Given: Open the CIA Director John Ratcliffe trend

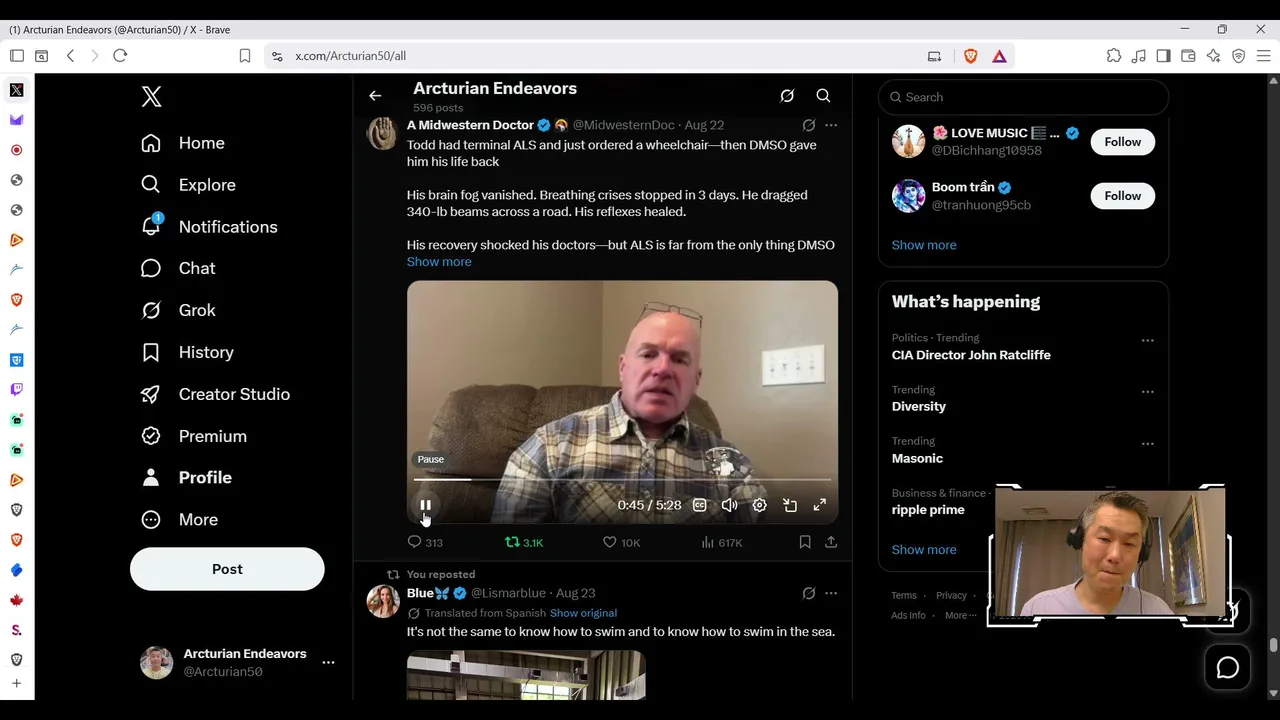Looking at the screenshot, I should [971, 355].
